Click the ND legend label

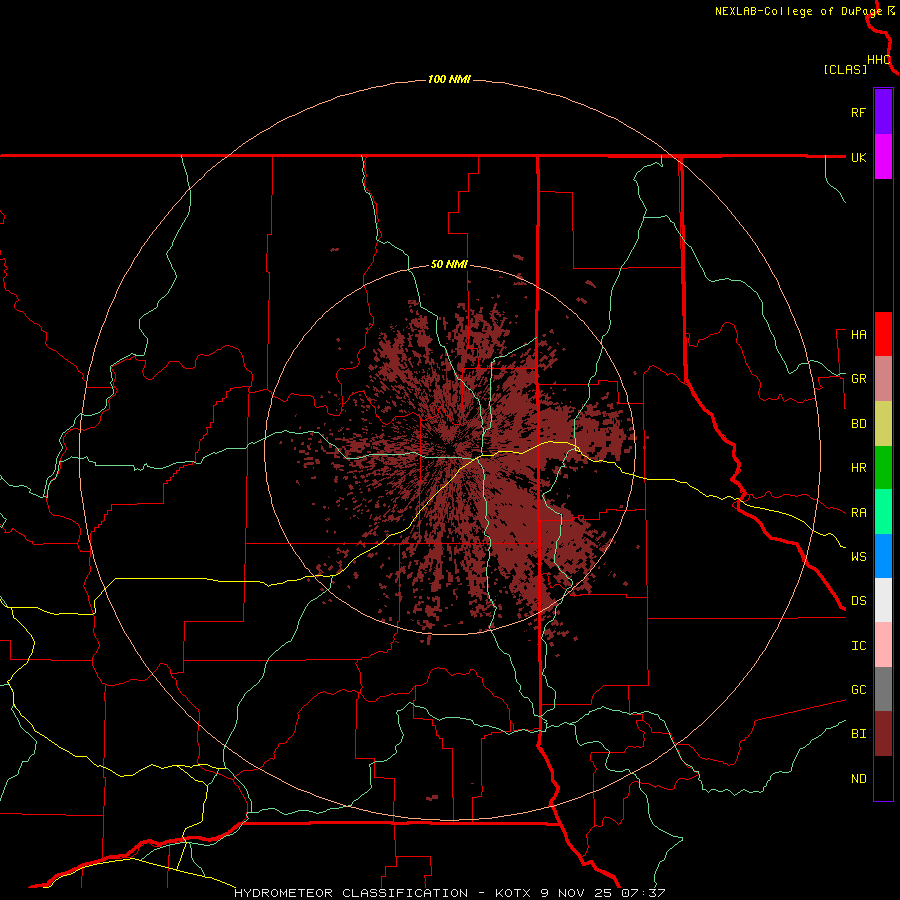pyautogui.click(x=858, y=779)
